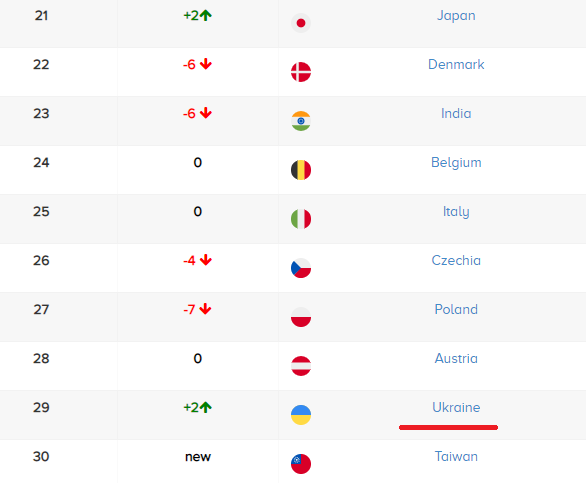Viewport: 586px width, 483px height.
Task: Open the Denmark country link
Action: (456, 65)
